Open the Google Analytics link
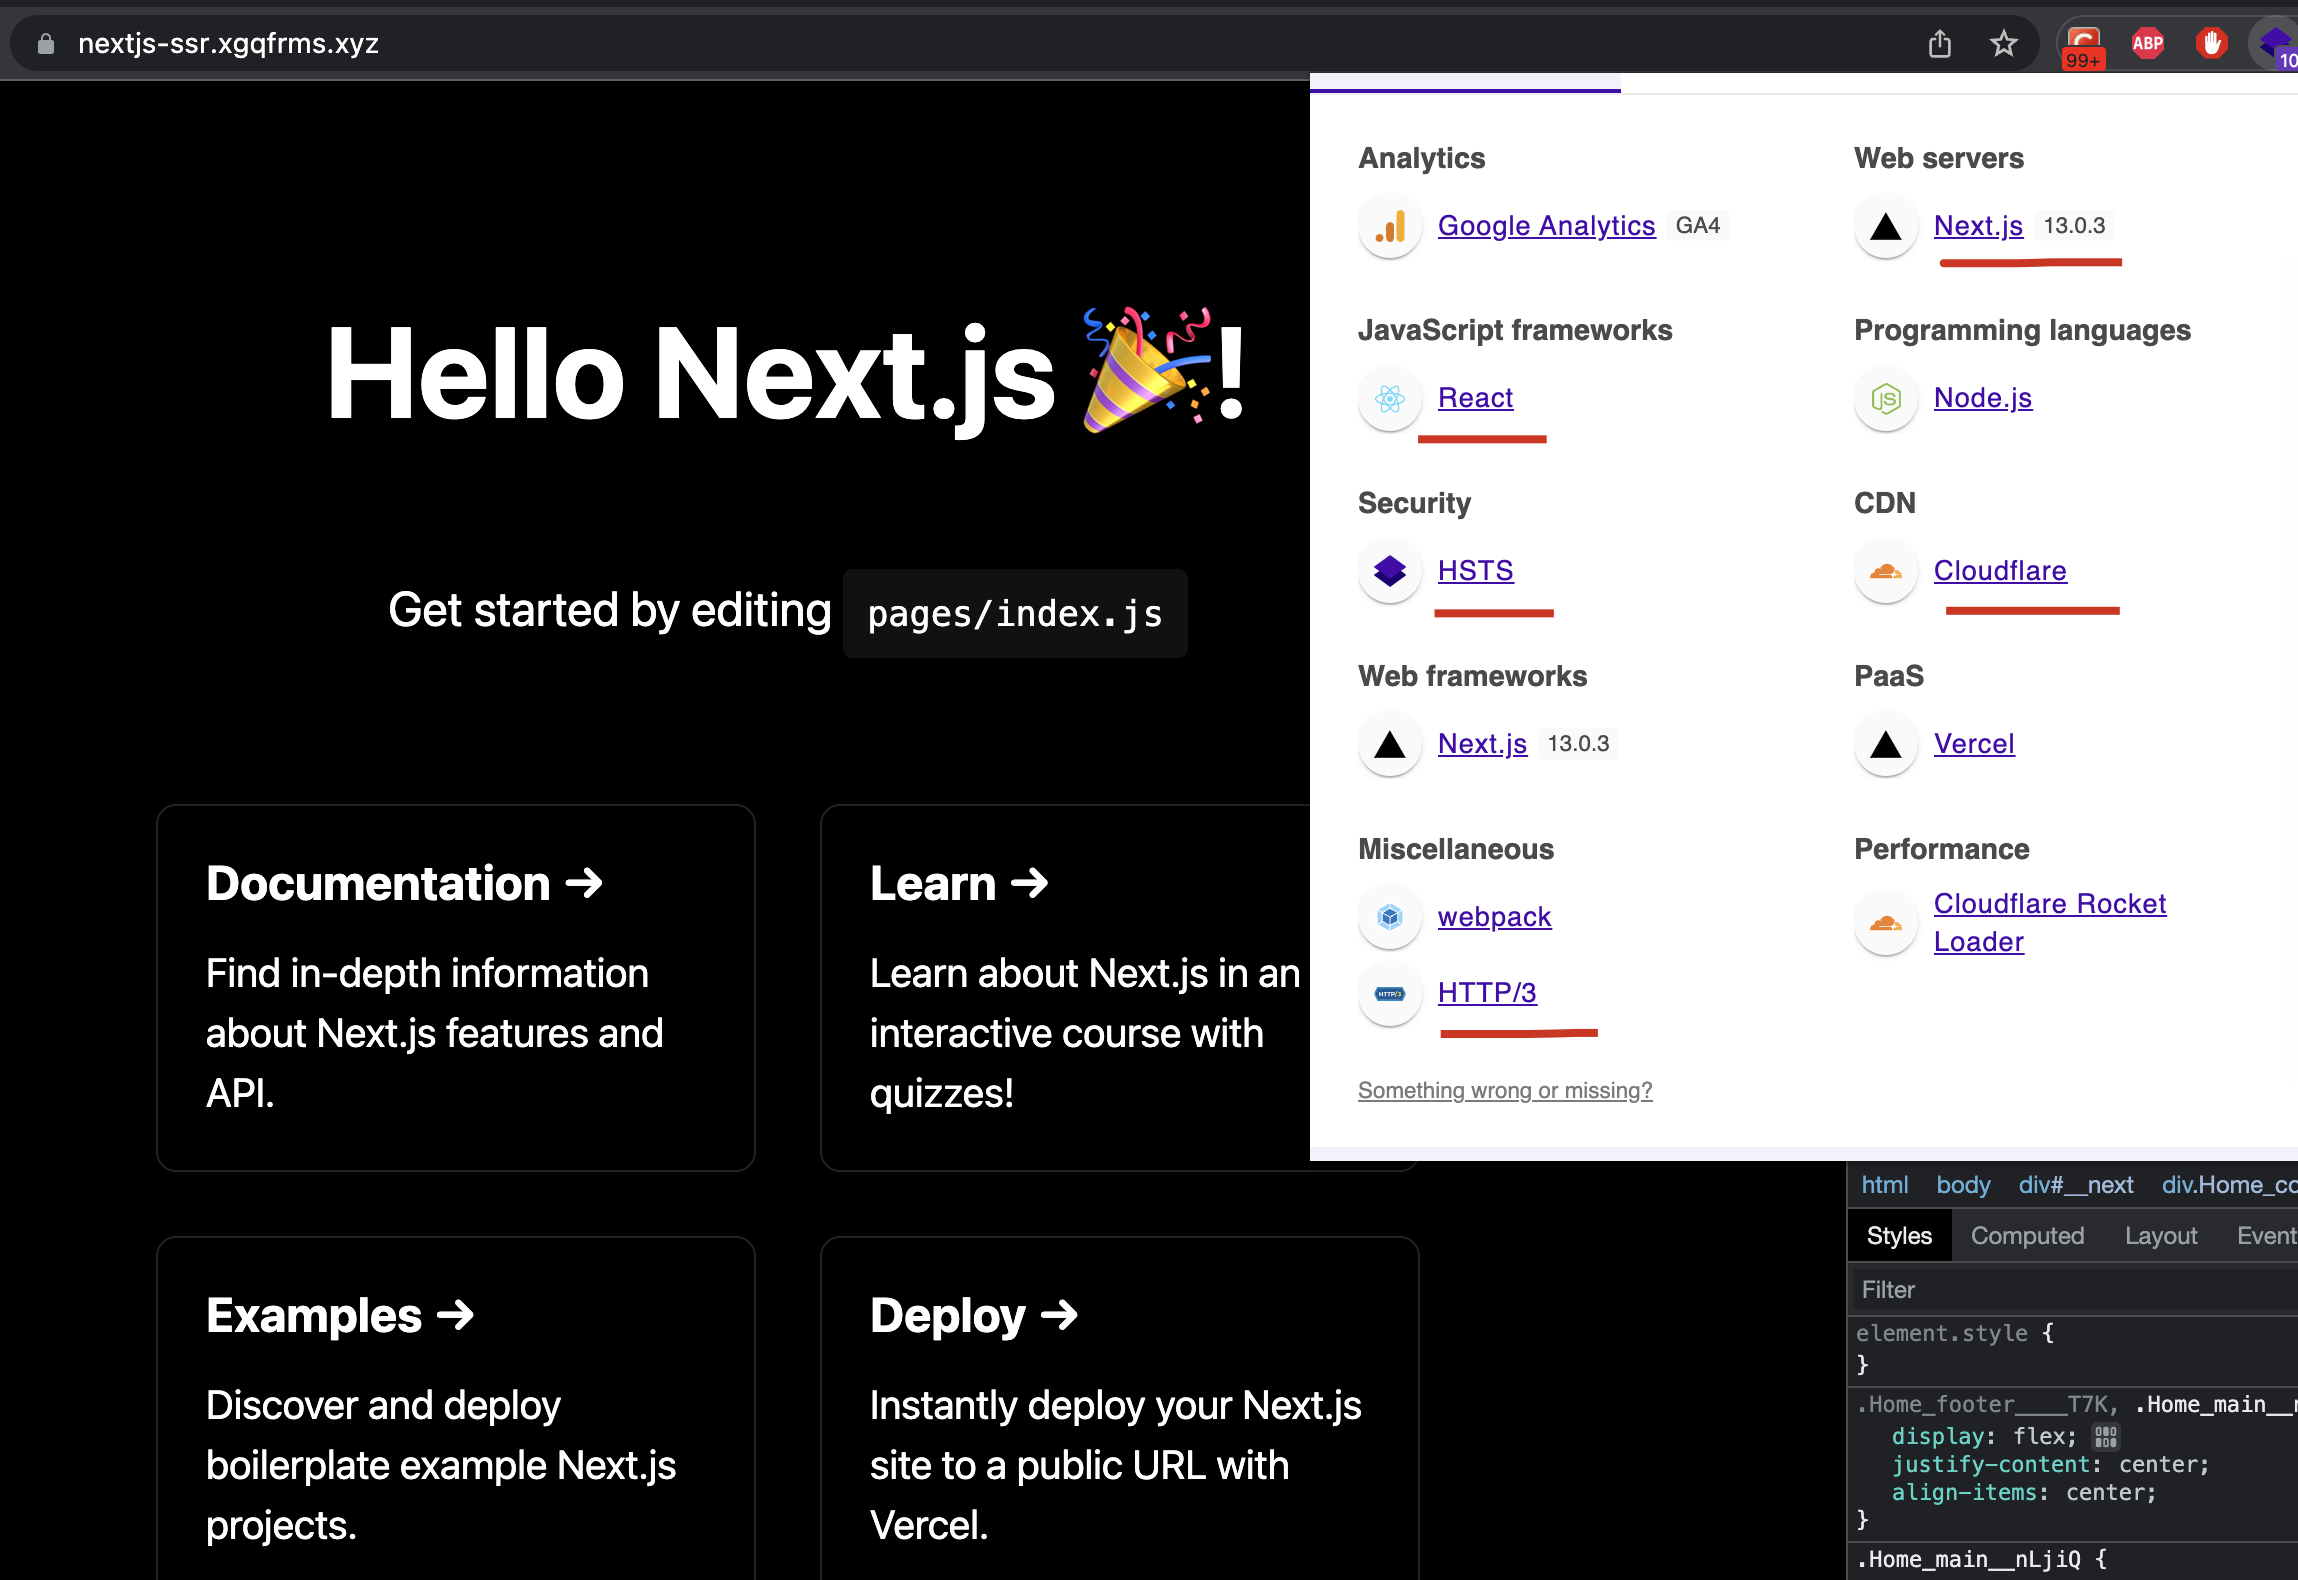2298x1580 pixels. [x=1546, y=226]
